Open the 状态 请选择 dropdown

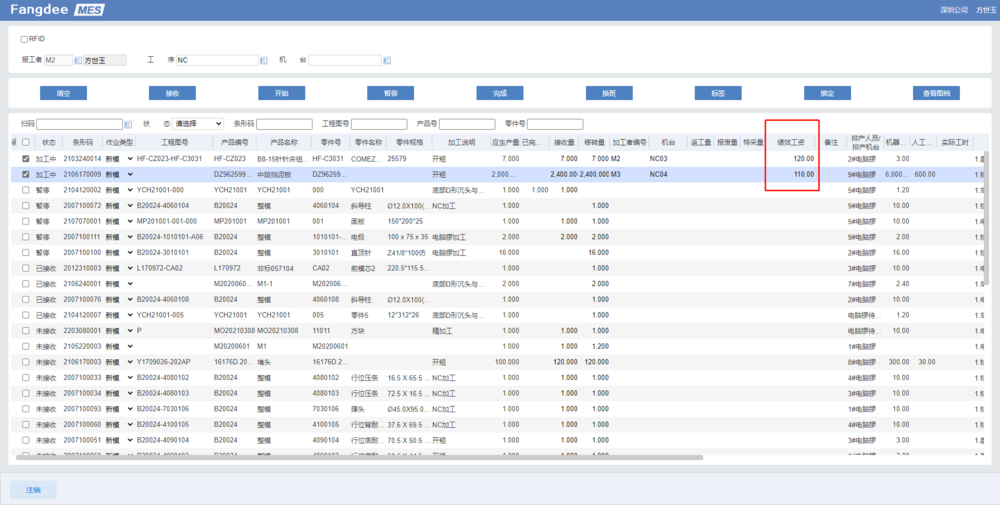pos(198,124)
